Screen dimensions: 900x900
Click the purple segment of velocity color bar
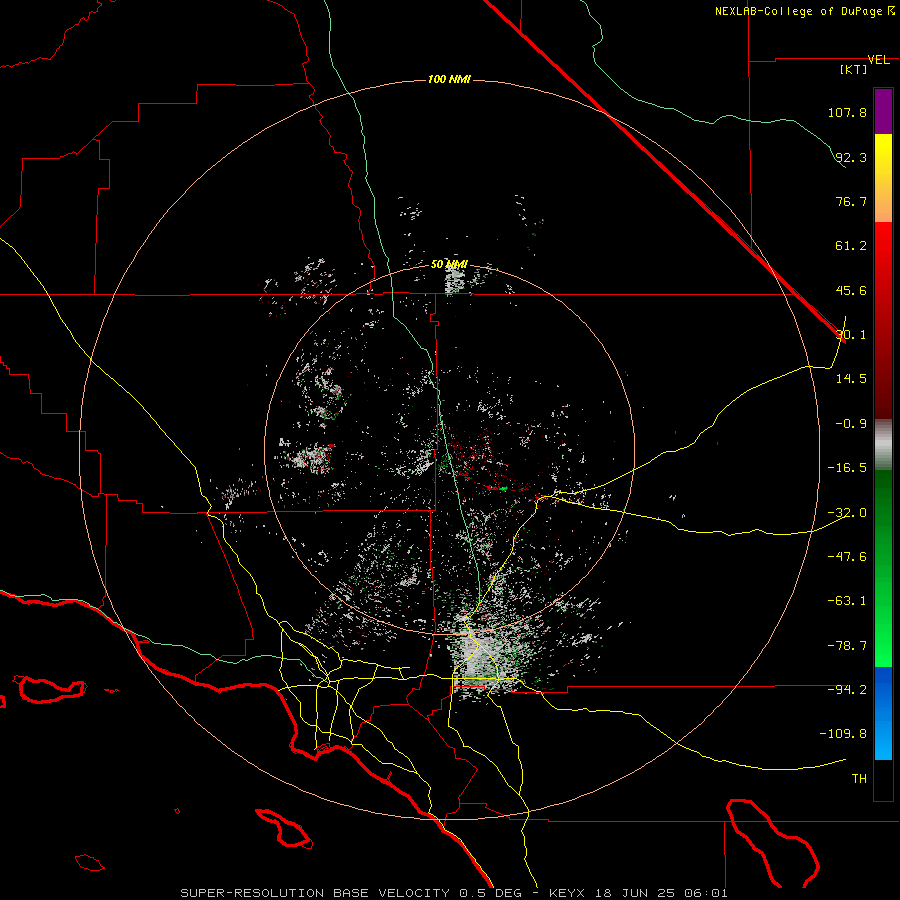coord(883,112)
